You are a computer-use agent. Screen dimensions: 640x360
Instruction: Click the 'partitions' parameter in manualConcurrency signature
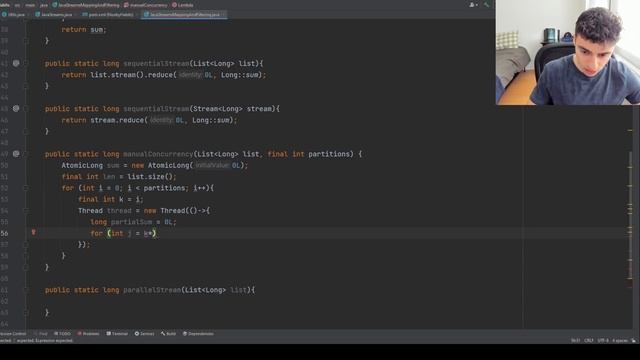pyautogui.click(x=329, y=154)
